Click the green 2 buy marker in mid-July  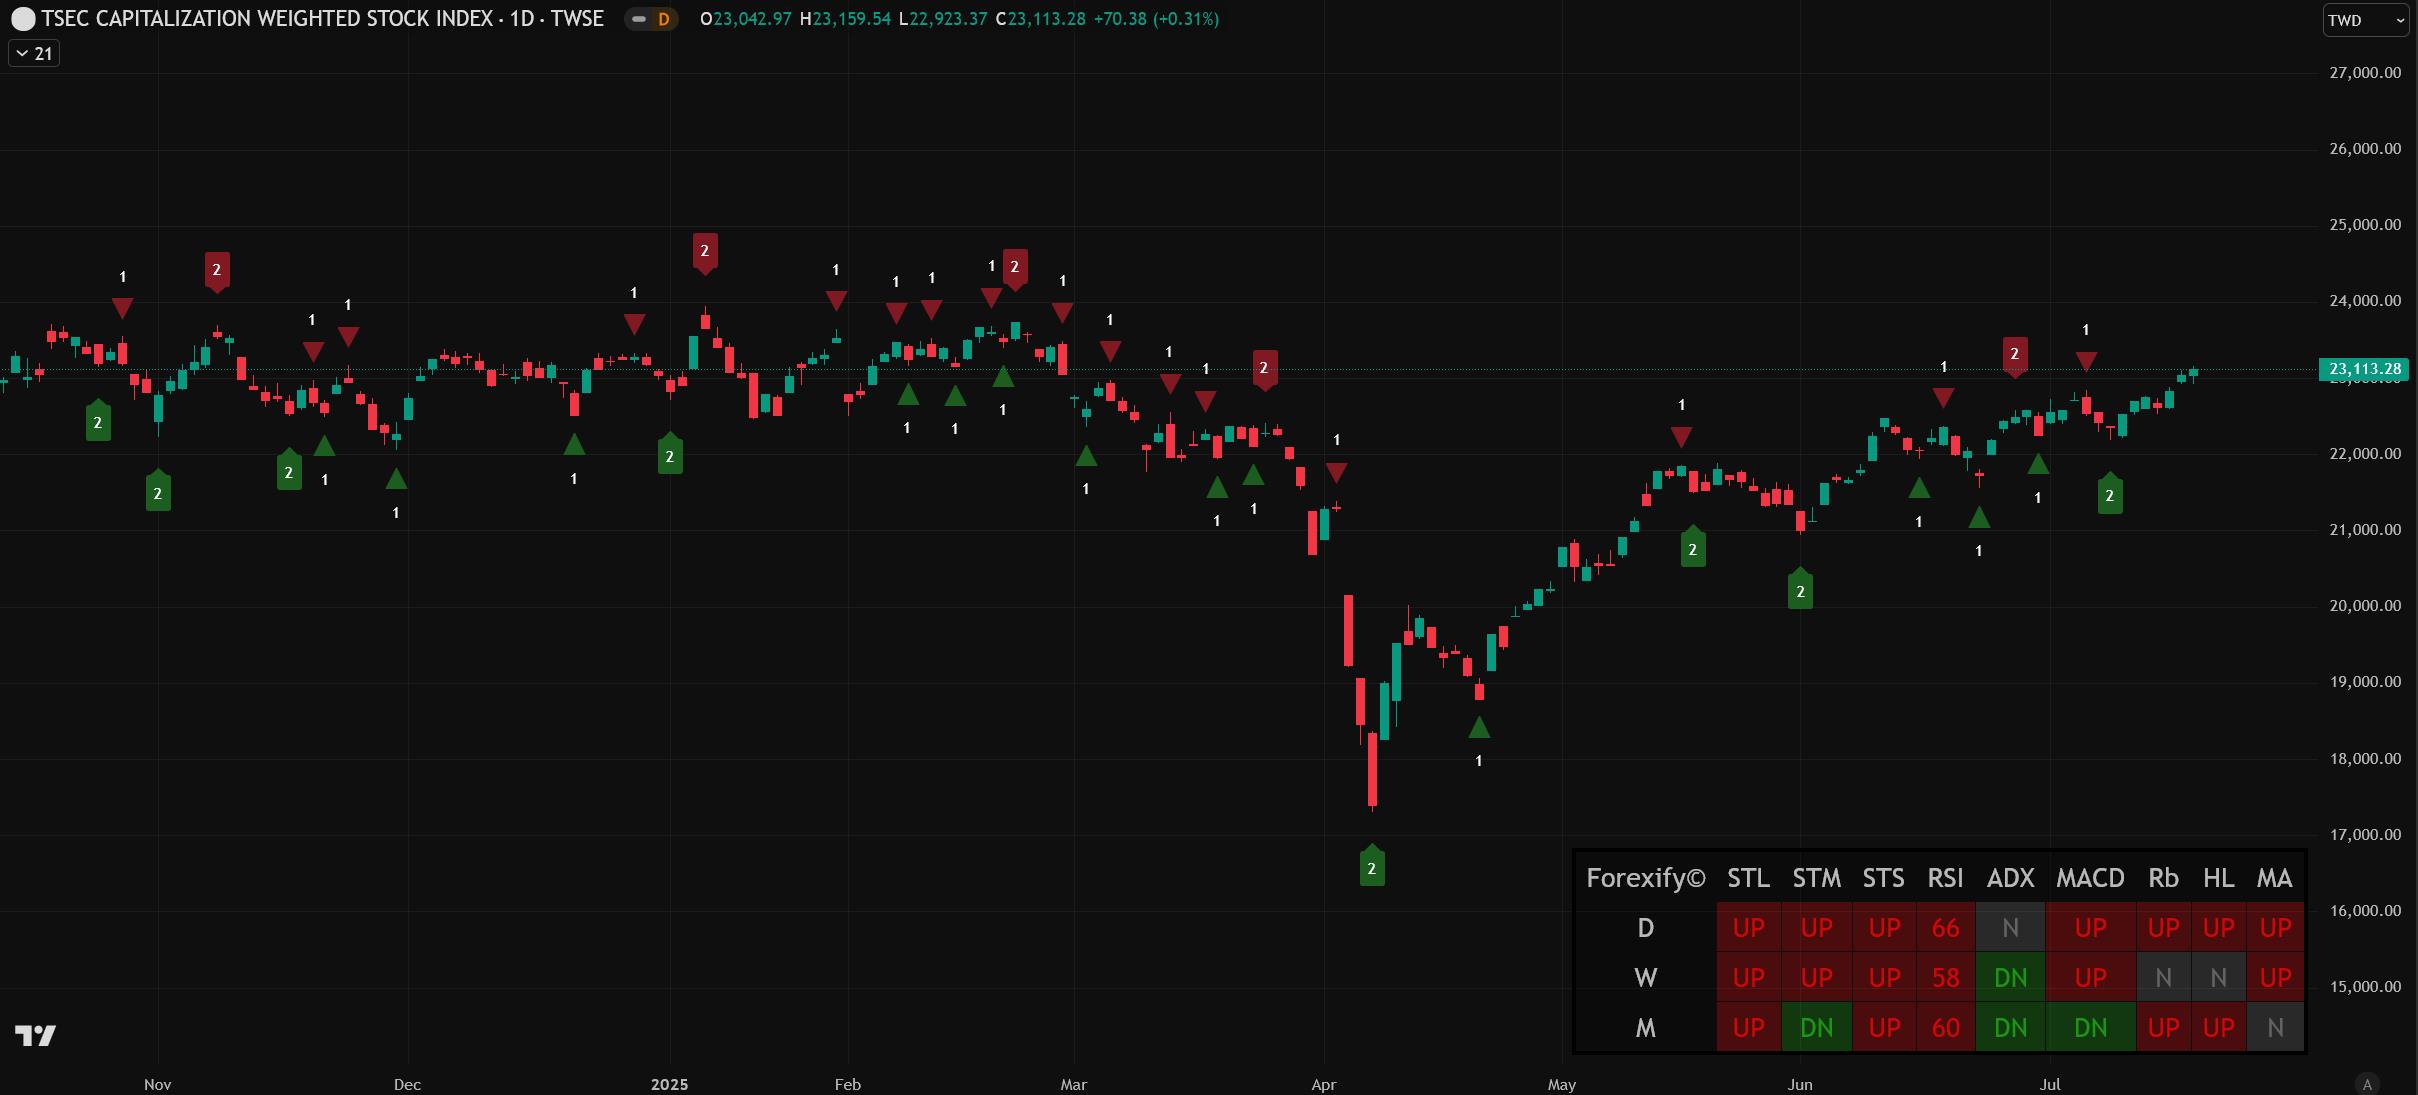click(x=2110, y=495)
